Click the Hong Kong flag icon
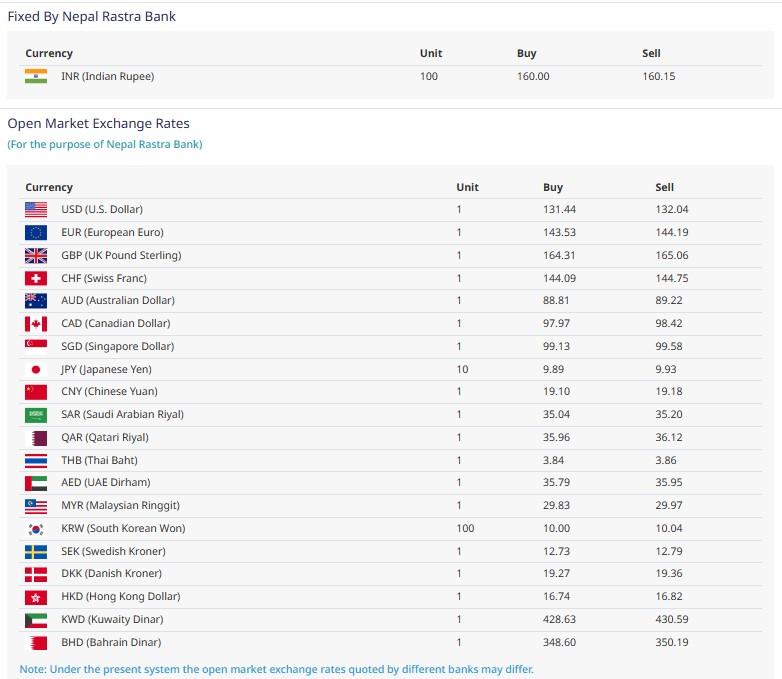Screen dimensions: 782x679 (36, 596)
